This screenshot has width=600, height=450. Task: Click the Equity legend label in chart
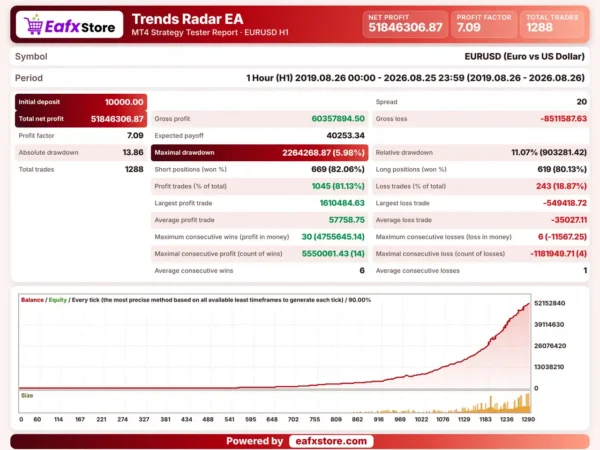[58, 300]
